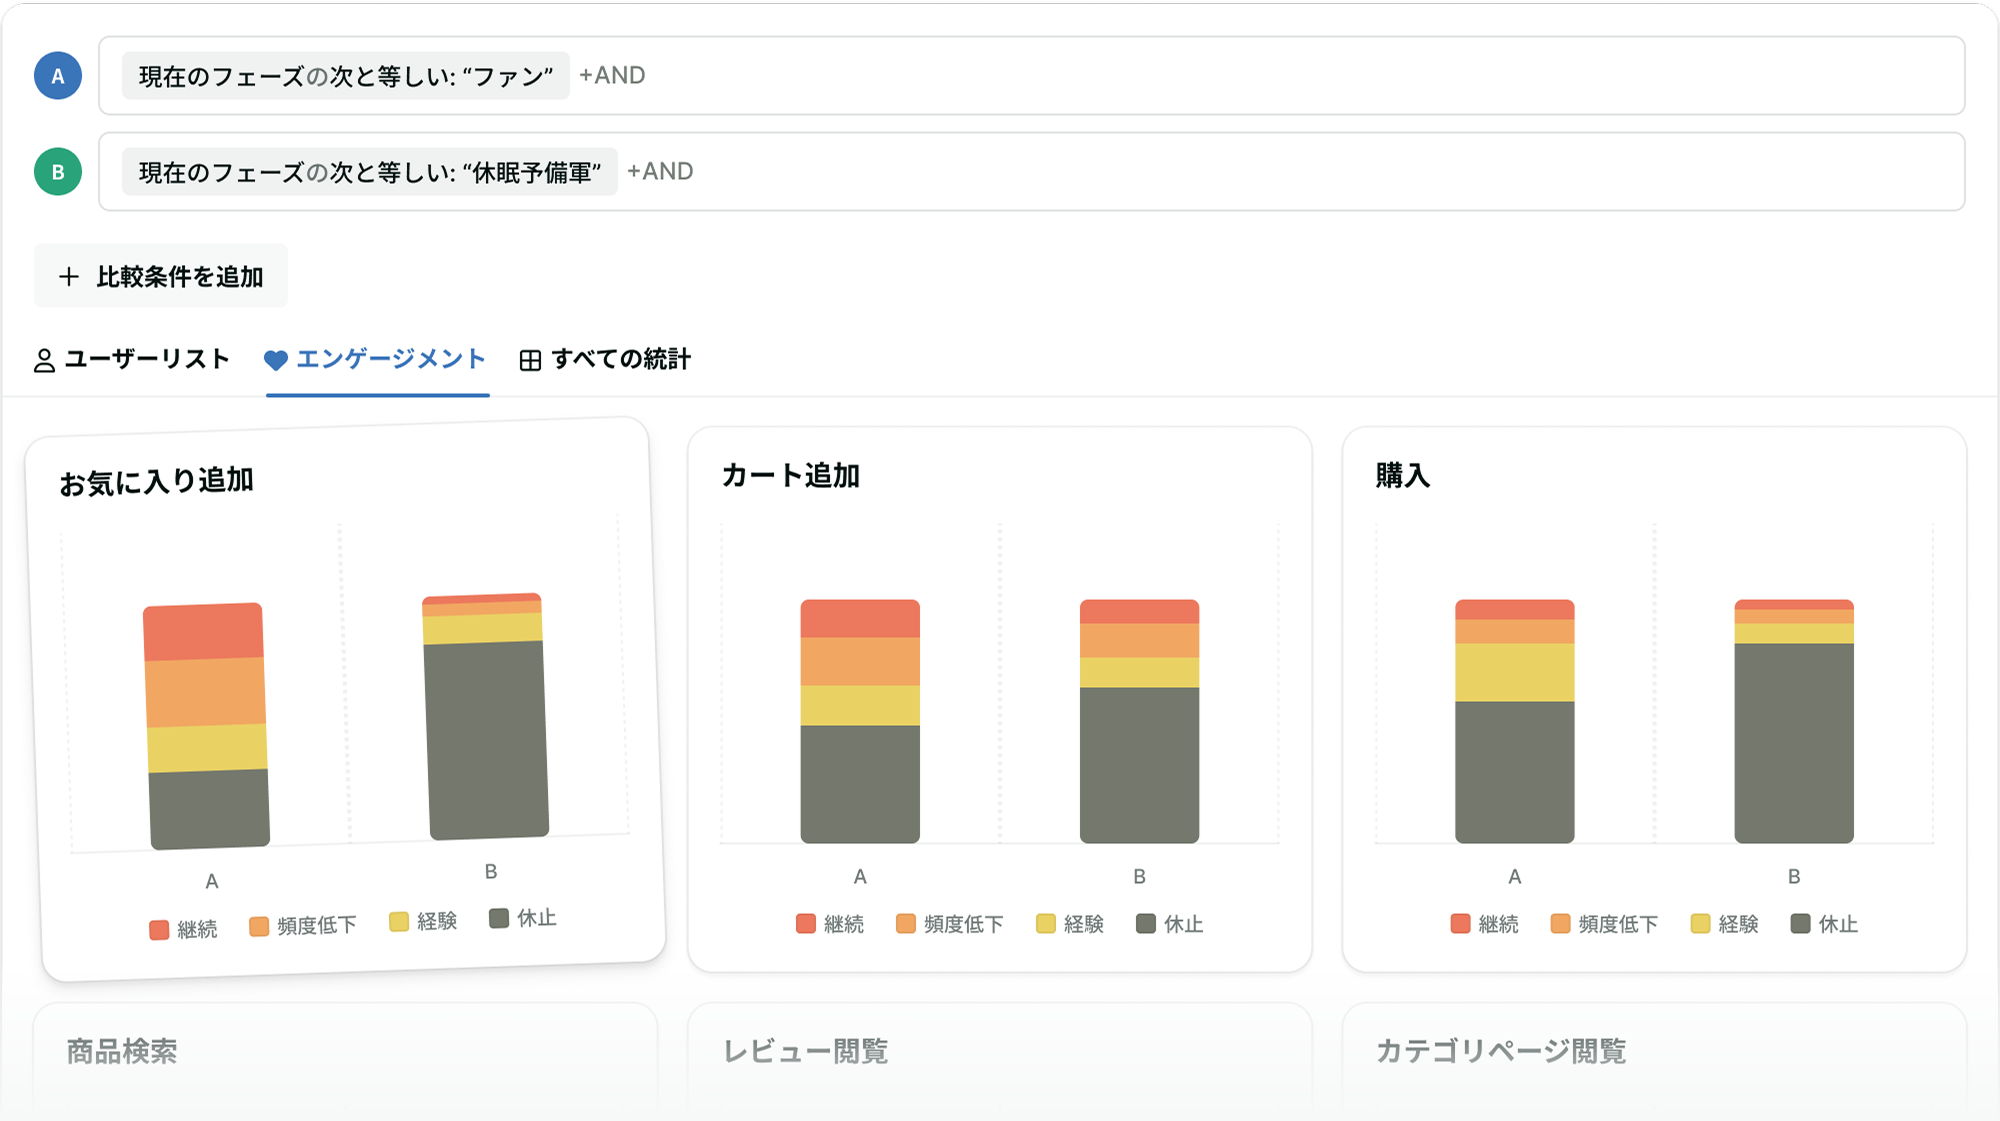2000x1121 pixels.
Task: Open the "ファン" condition chip
Action: (346, 75)
